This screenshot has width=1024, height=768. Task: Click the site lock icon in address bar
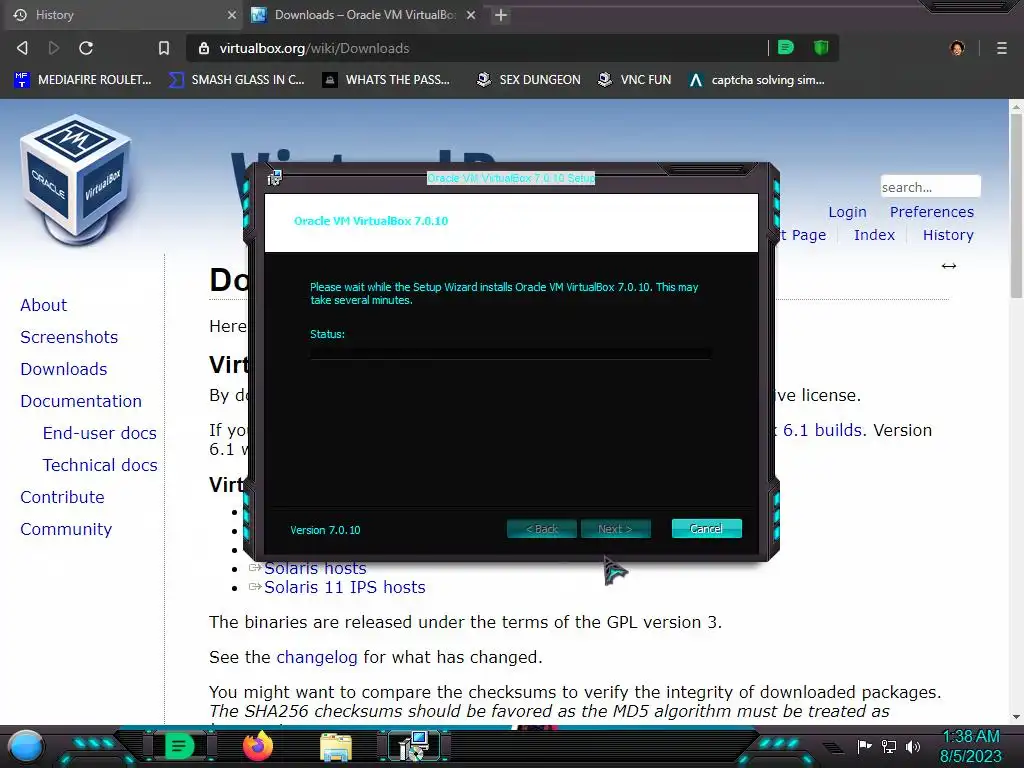pyautogui.click(x=204, y=48)
